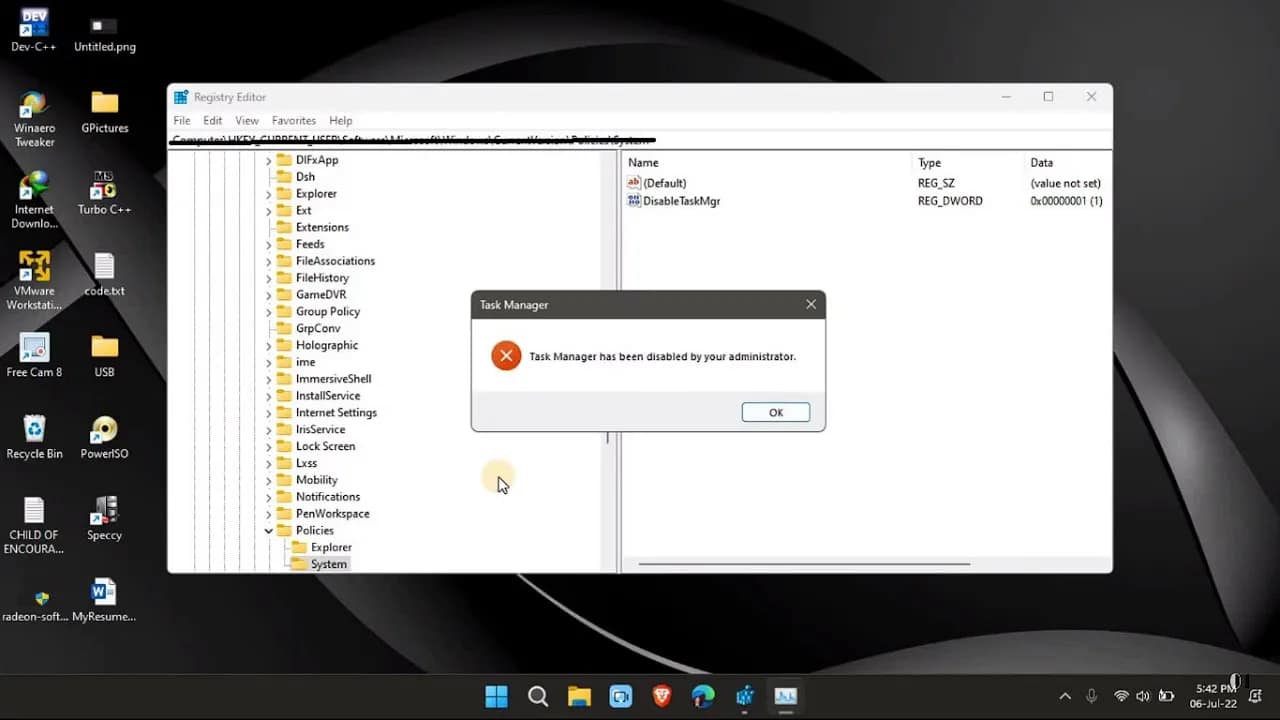Click the horizontal scrollbar below the values pane
The width and height of the screenshot is (1280, 720).
(x=800, y=565)
